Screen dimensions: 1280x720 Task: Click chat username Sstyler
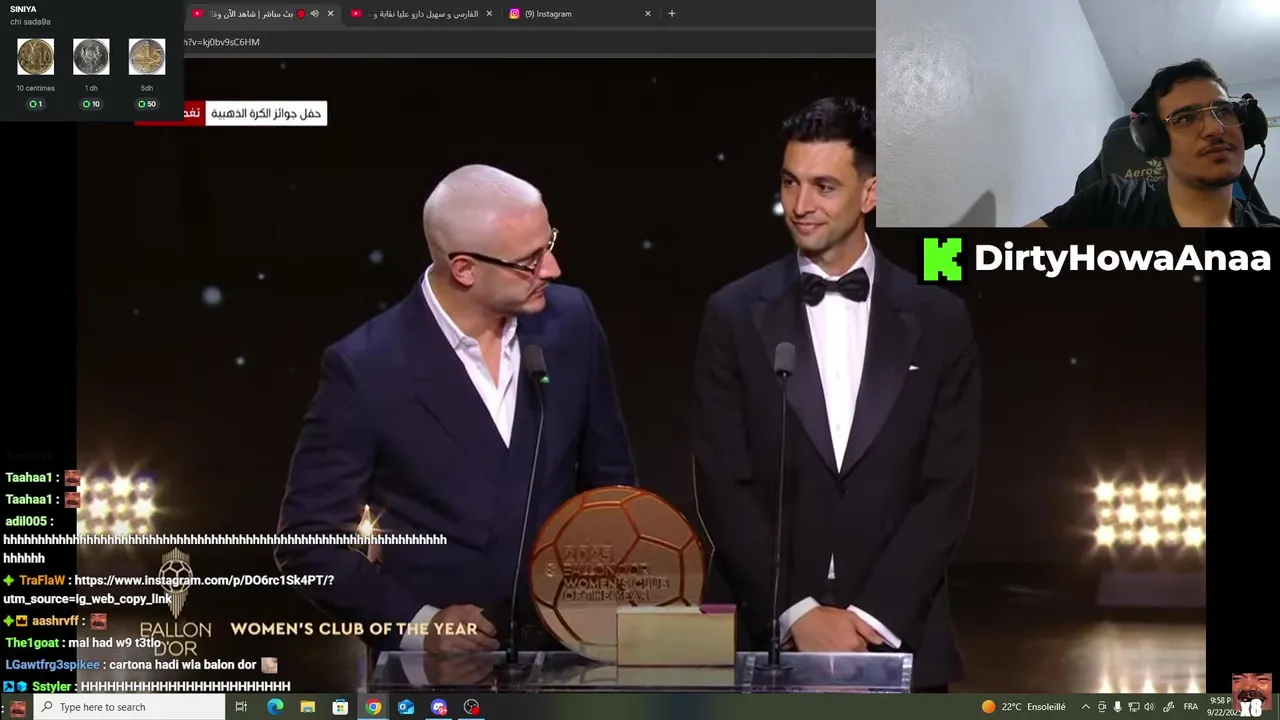(x=52, y=686)
